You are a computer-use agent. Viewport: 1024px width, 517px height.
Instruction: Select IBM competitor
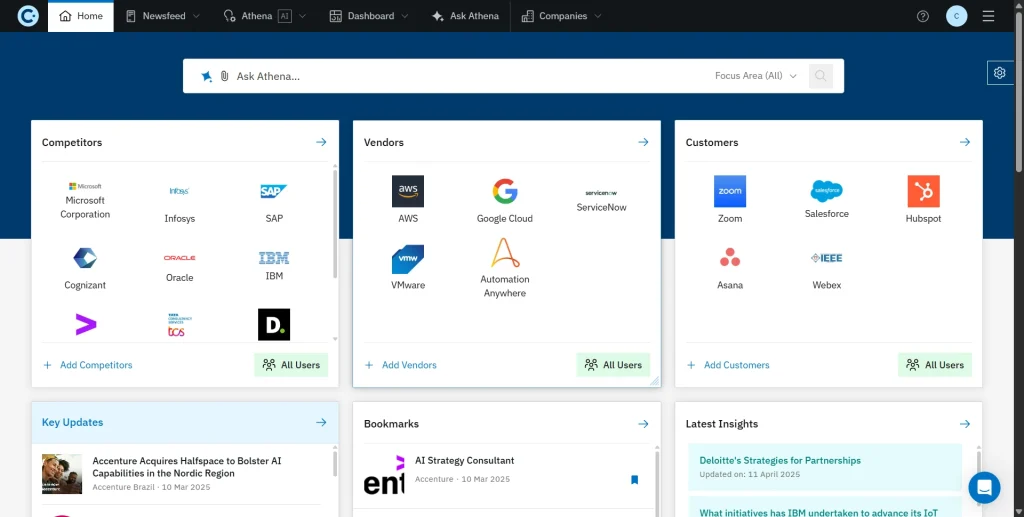[x=274, y=266]
